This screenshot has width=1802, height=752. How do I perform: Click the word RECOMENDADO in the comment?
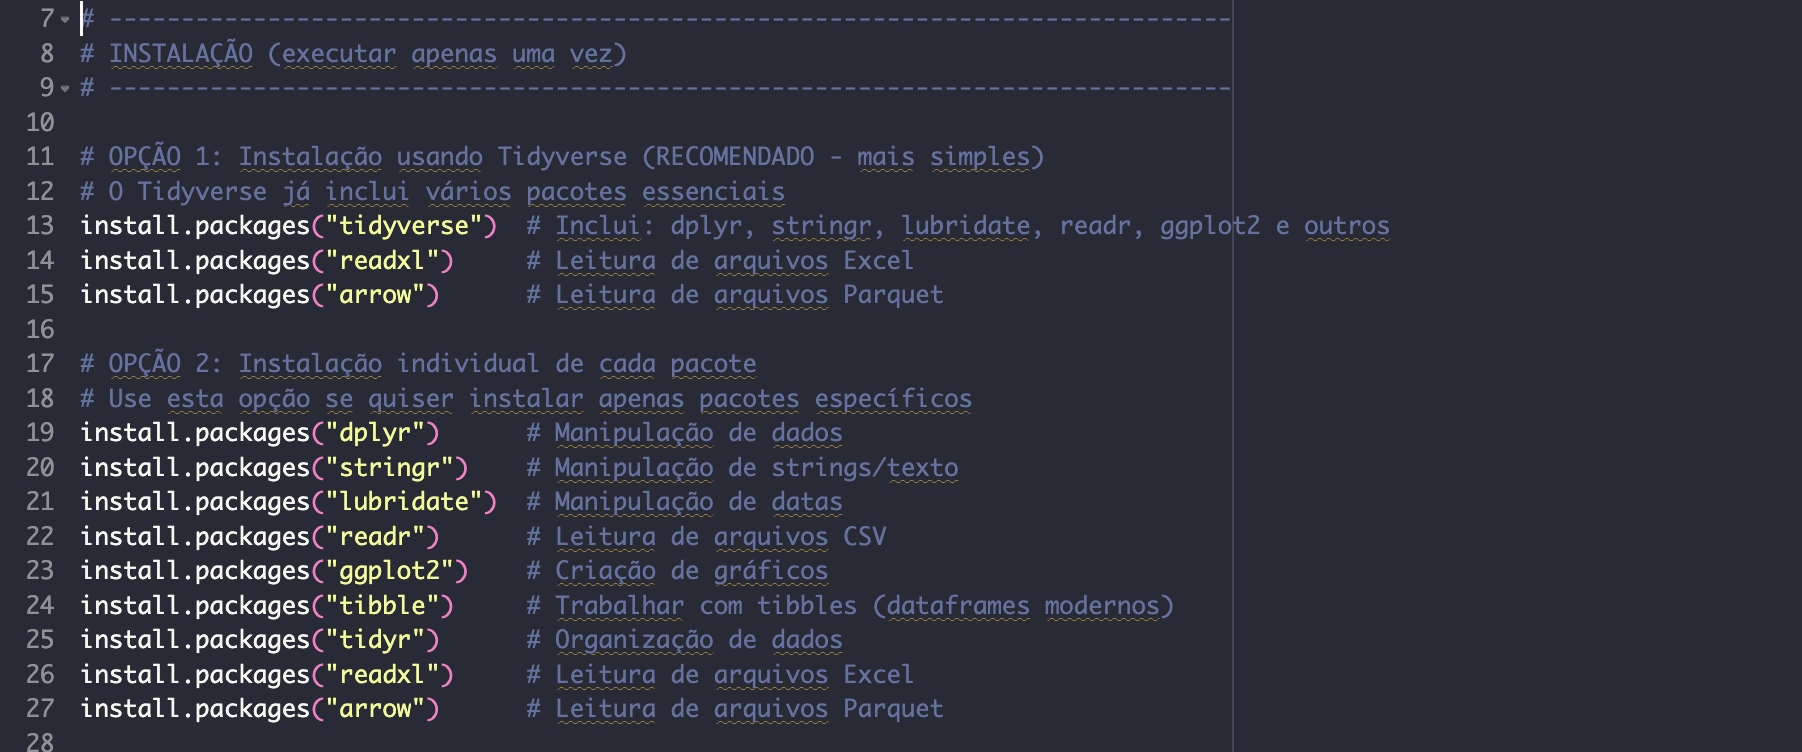pos(735,157)
